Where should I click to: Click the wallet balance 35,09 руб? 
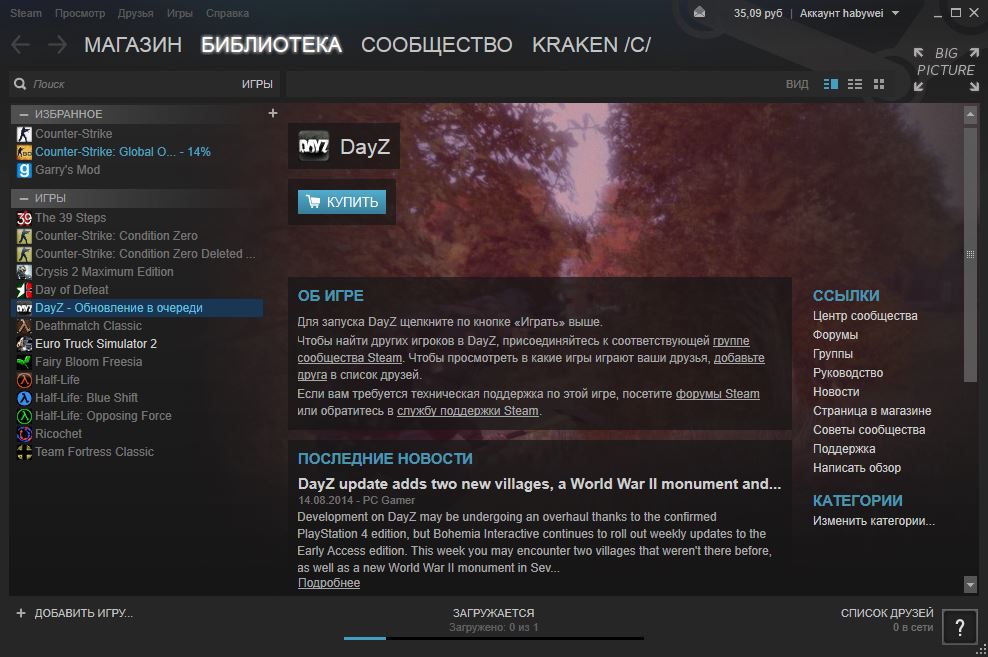click(758, 13)
